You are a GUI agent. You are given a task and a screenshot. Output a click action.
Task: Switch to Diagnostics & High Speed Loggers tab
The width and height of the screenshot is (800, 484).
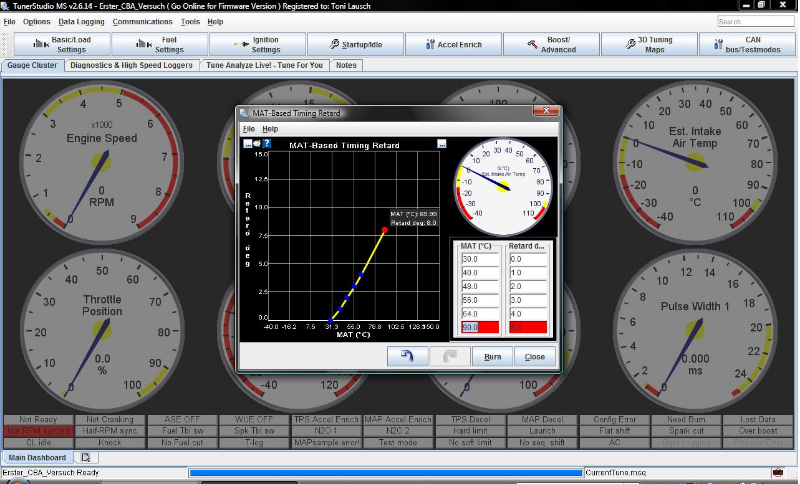tap(133, 65)
